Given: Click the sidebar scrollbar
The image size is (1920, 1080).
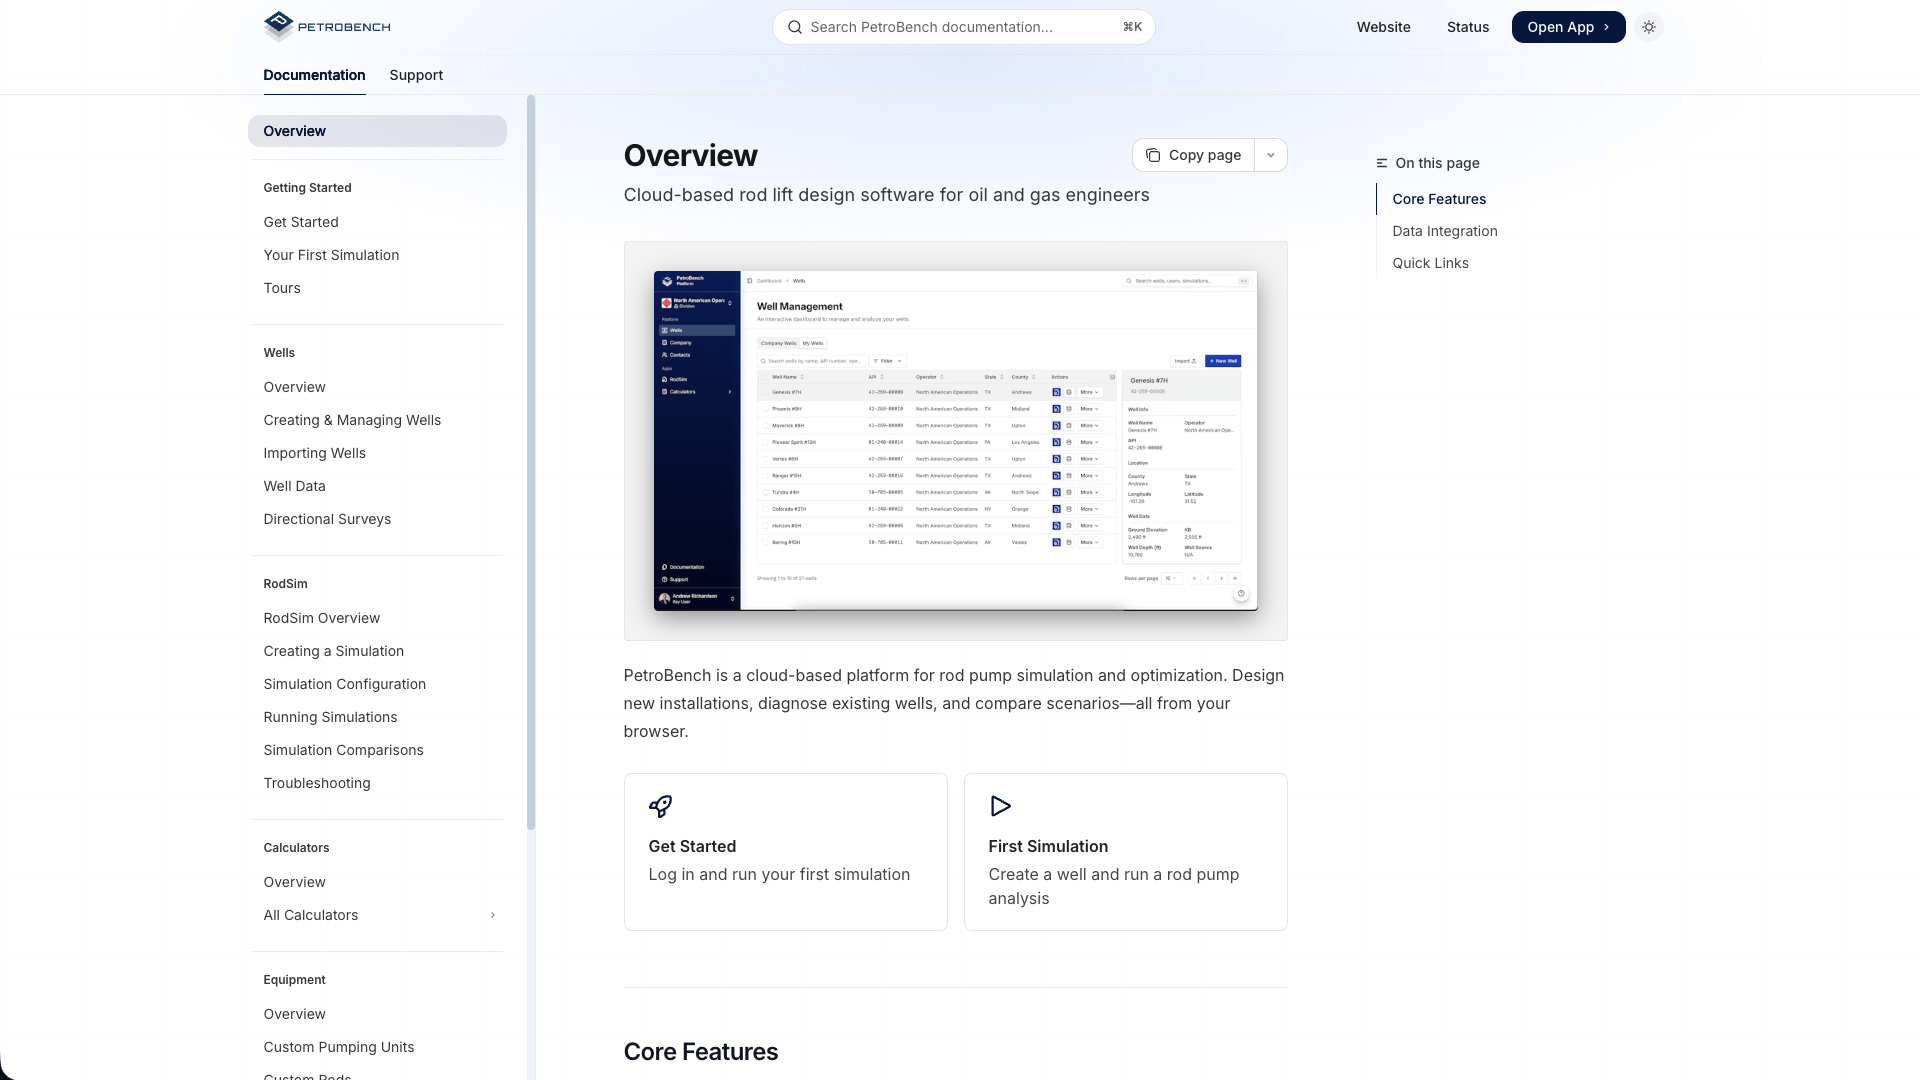Looking at the screenshot, I should point(531,460).
